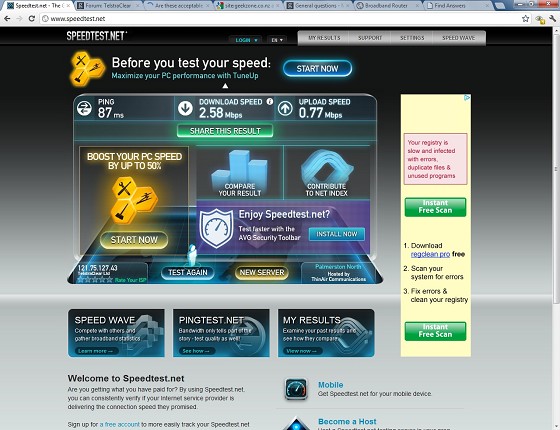
Task: Open the SUPPORT tab
Action: [x=370, y=38]
